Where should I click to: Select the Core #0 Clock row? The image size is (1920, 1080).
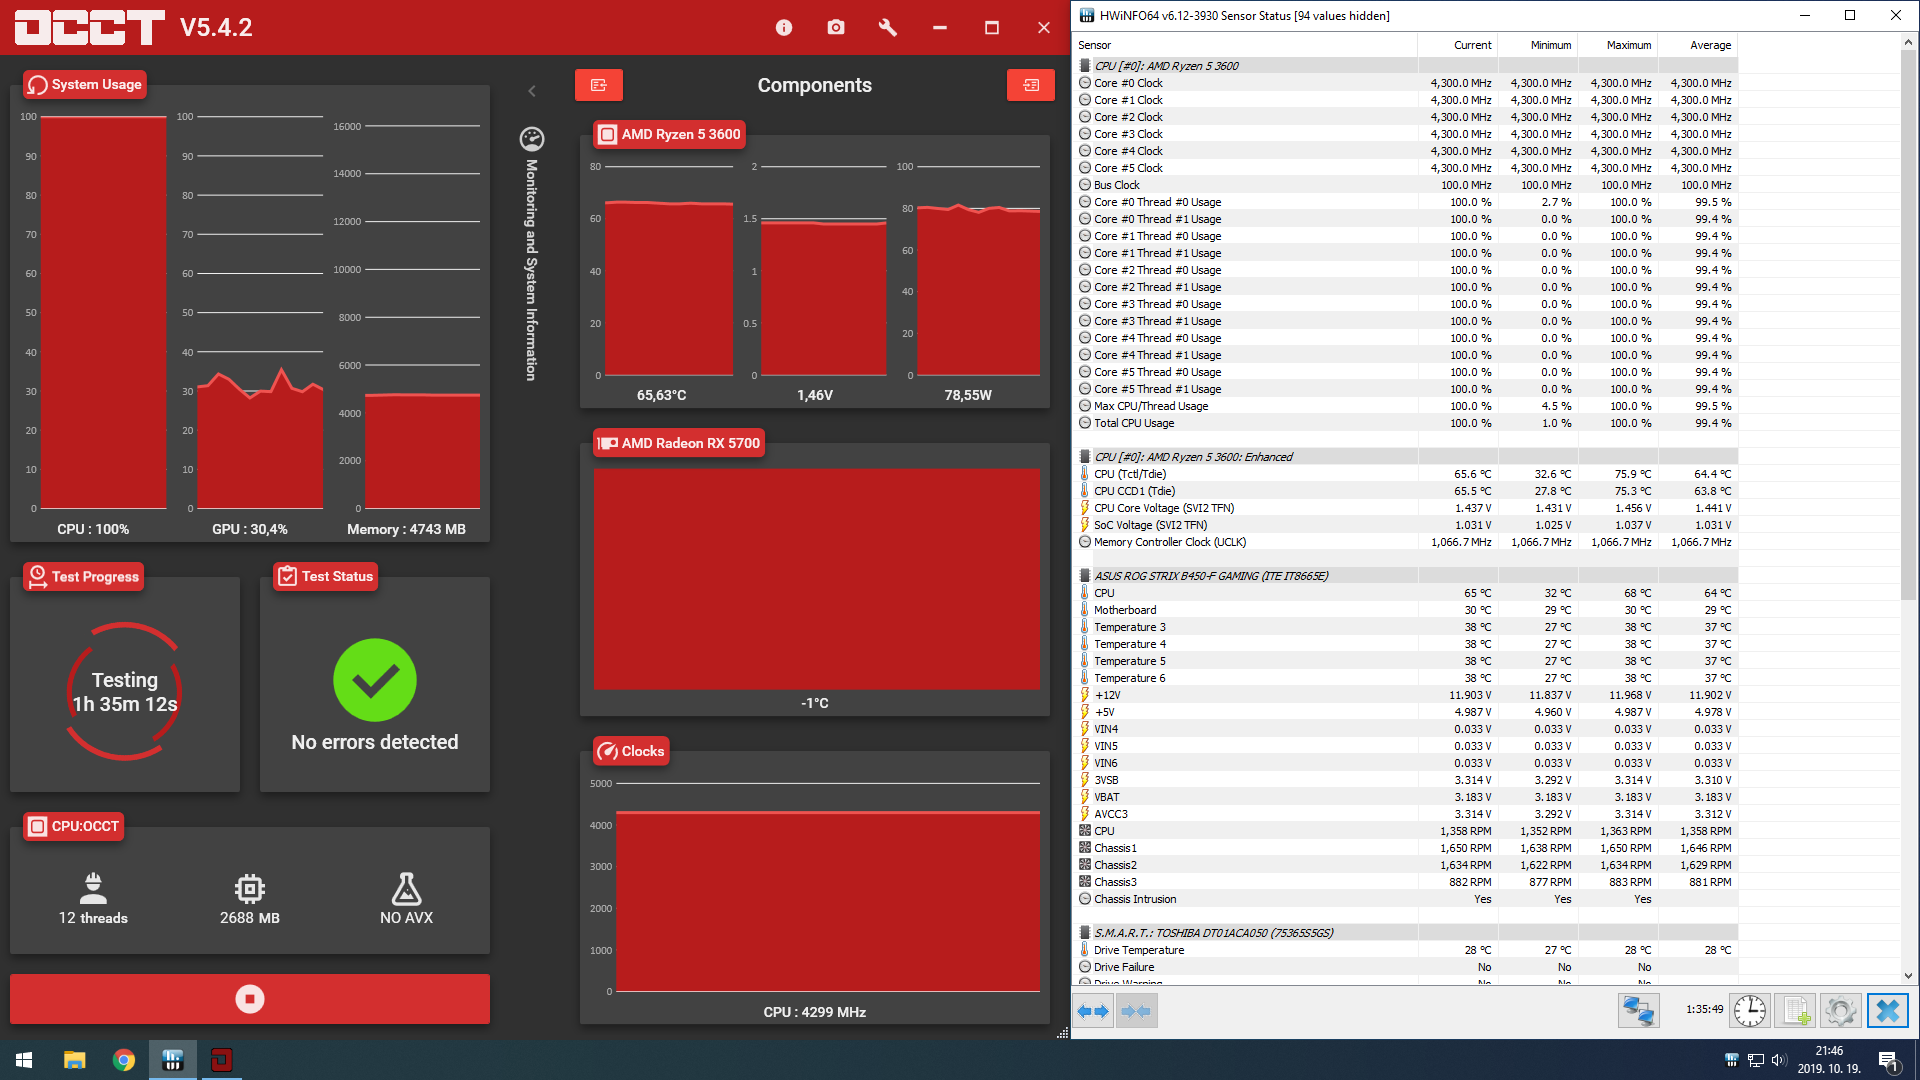(1405, 83)
